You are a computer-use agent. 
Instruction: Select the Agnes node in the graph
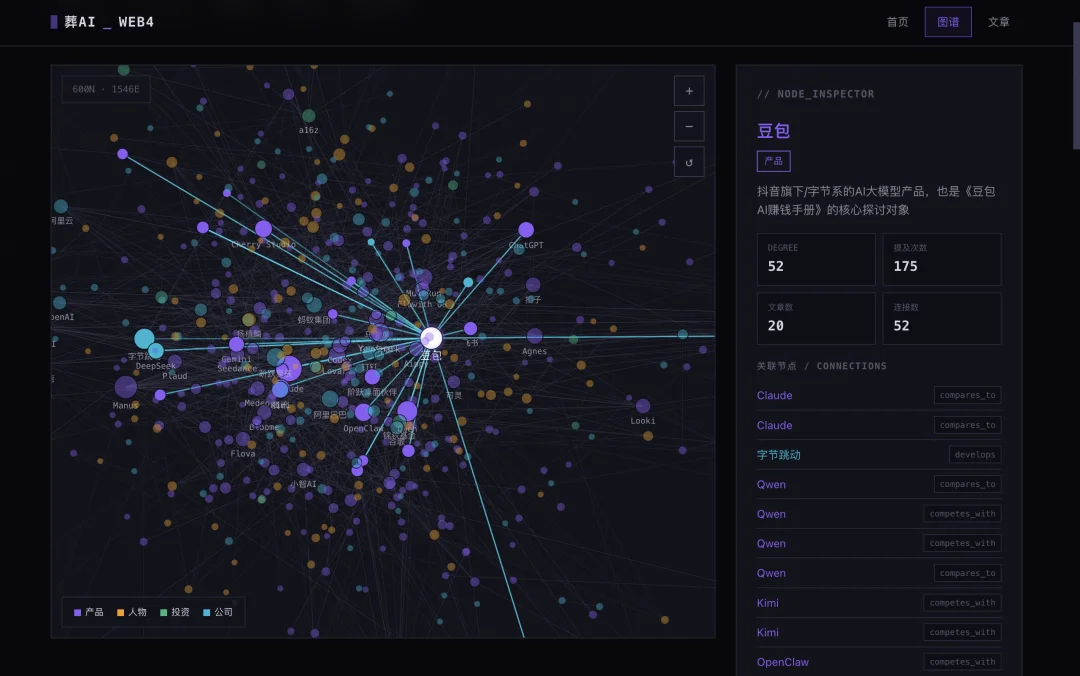point(534,336)
